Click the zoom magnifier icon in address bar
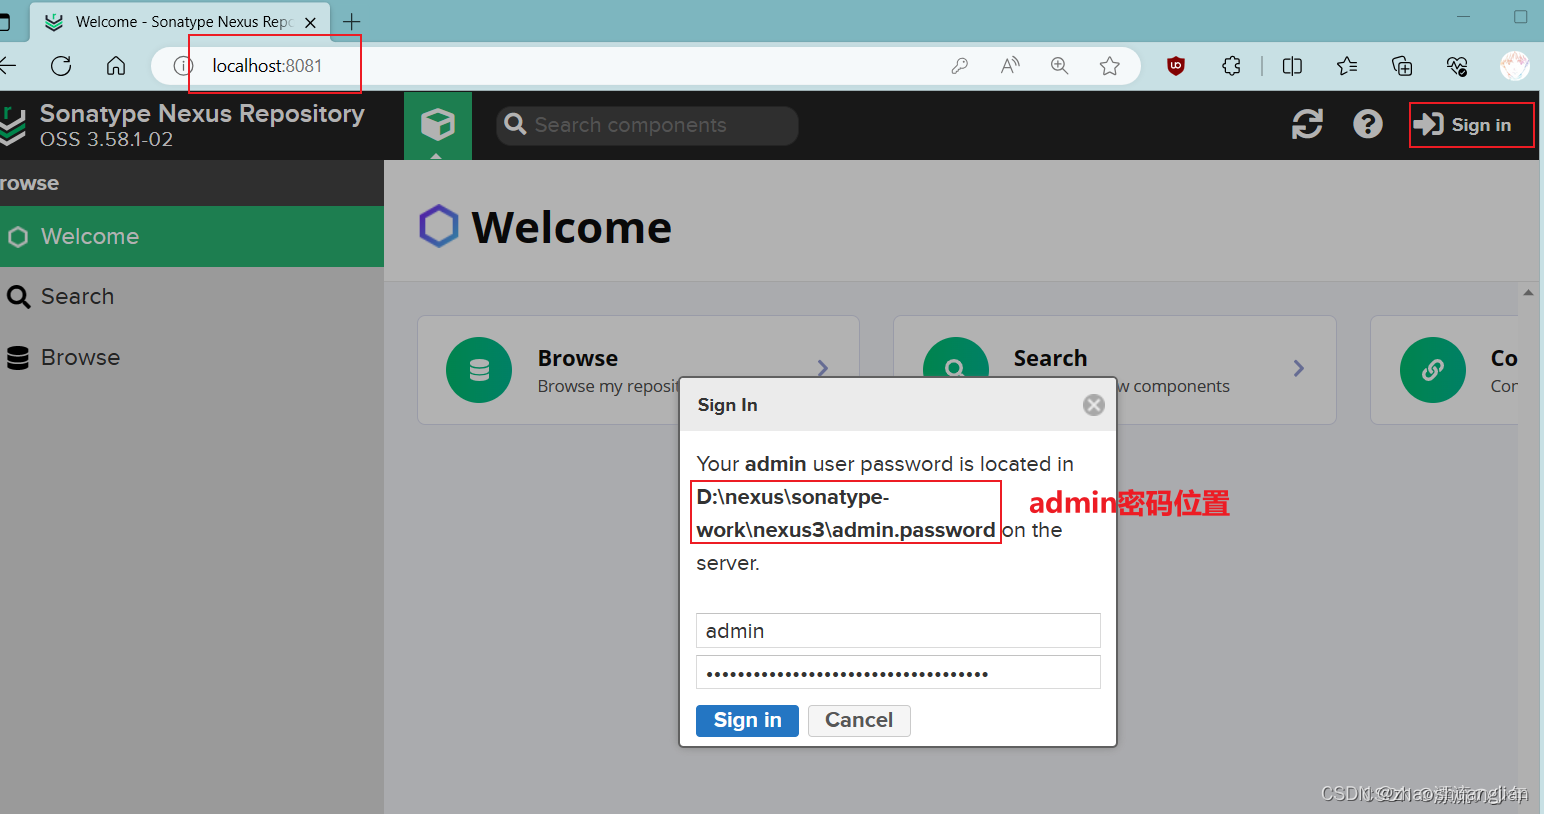This screenshot has height=814, width=1544. 1060,66
